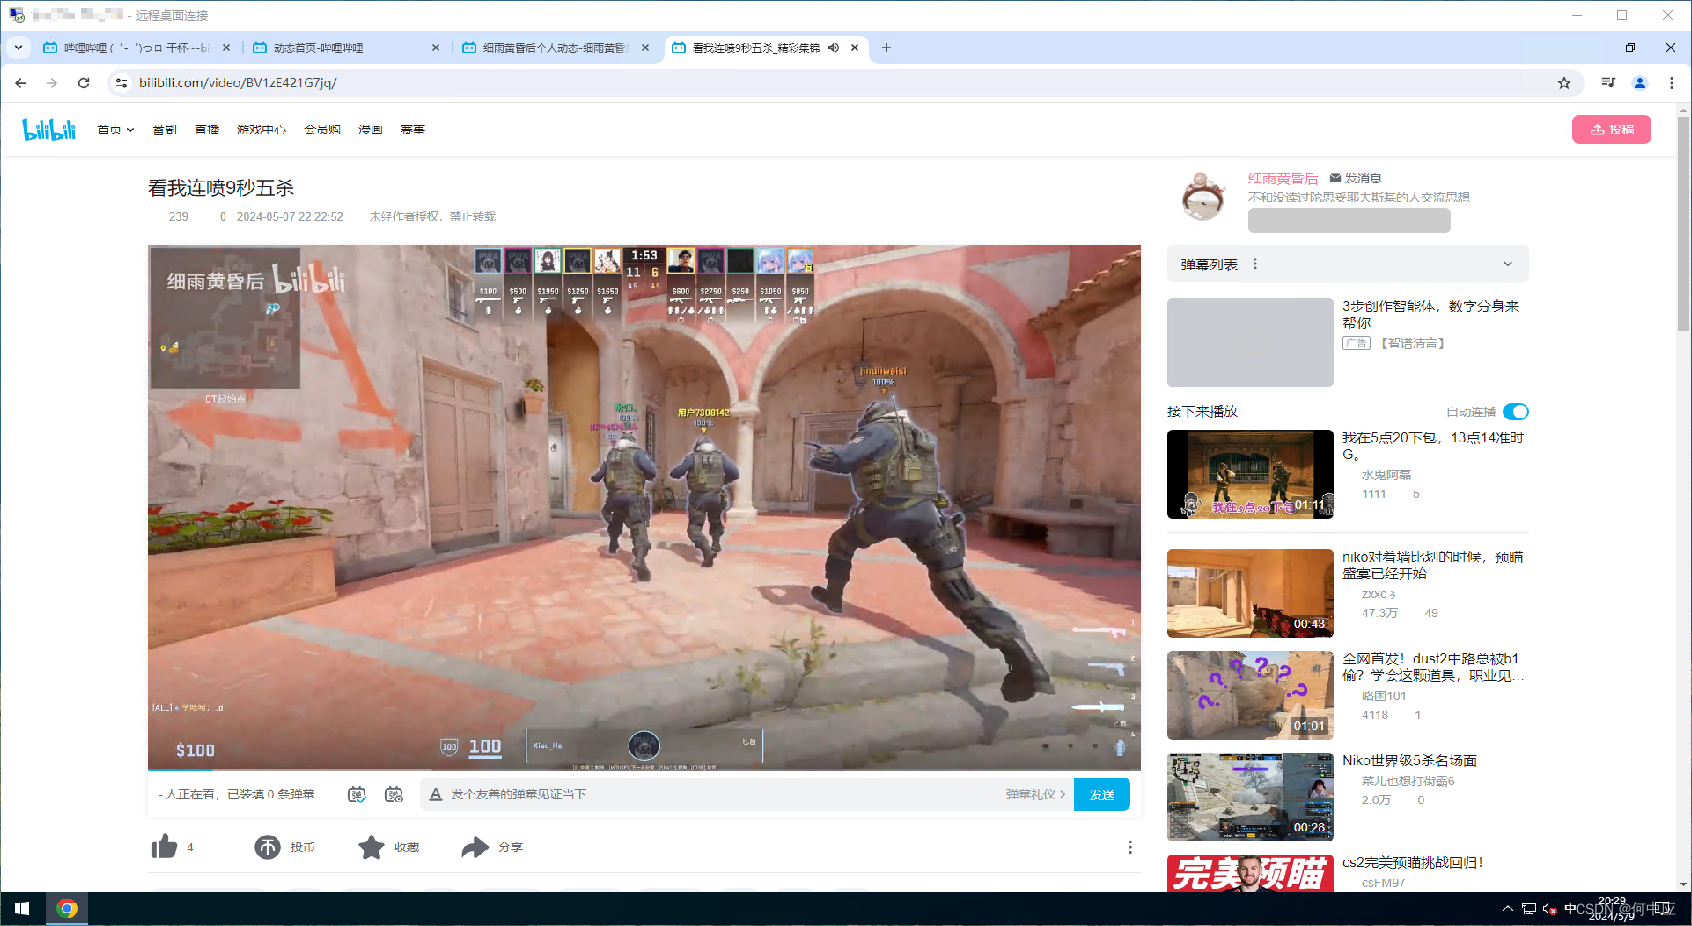Switch to 细雨黄昏后个人动态 tab
The width and height of the screenshot is (1692, 926).
(x=555, y=47)
